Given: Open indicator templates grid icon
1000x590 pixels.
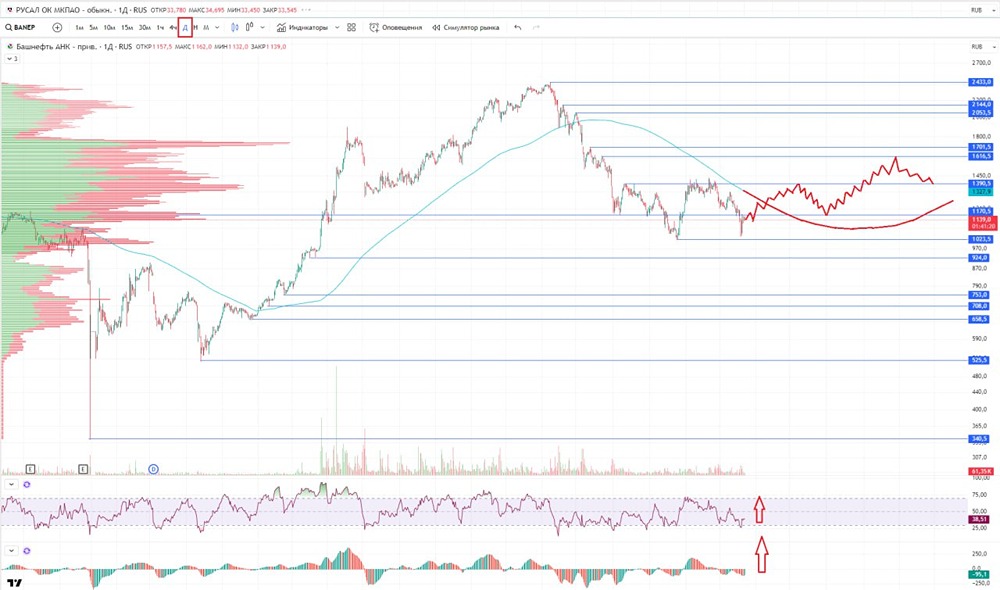Looking at the screenshot, I should 351,27.
